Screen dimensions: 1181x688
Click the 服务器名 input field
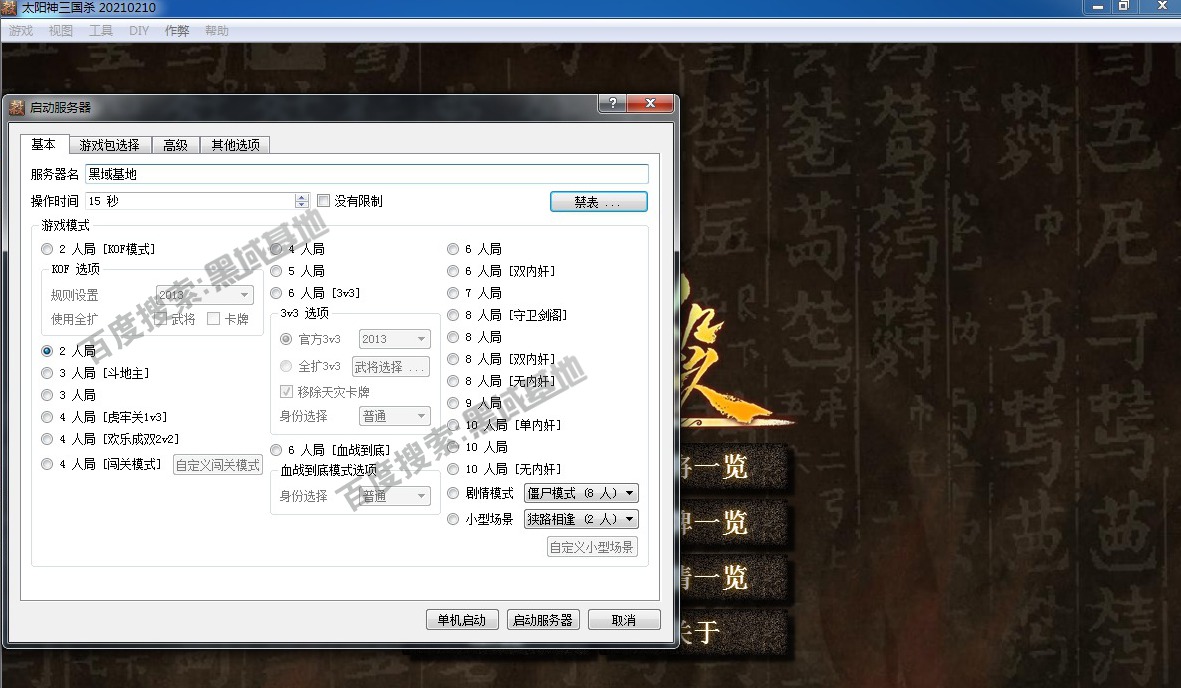(367, 174)
